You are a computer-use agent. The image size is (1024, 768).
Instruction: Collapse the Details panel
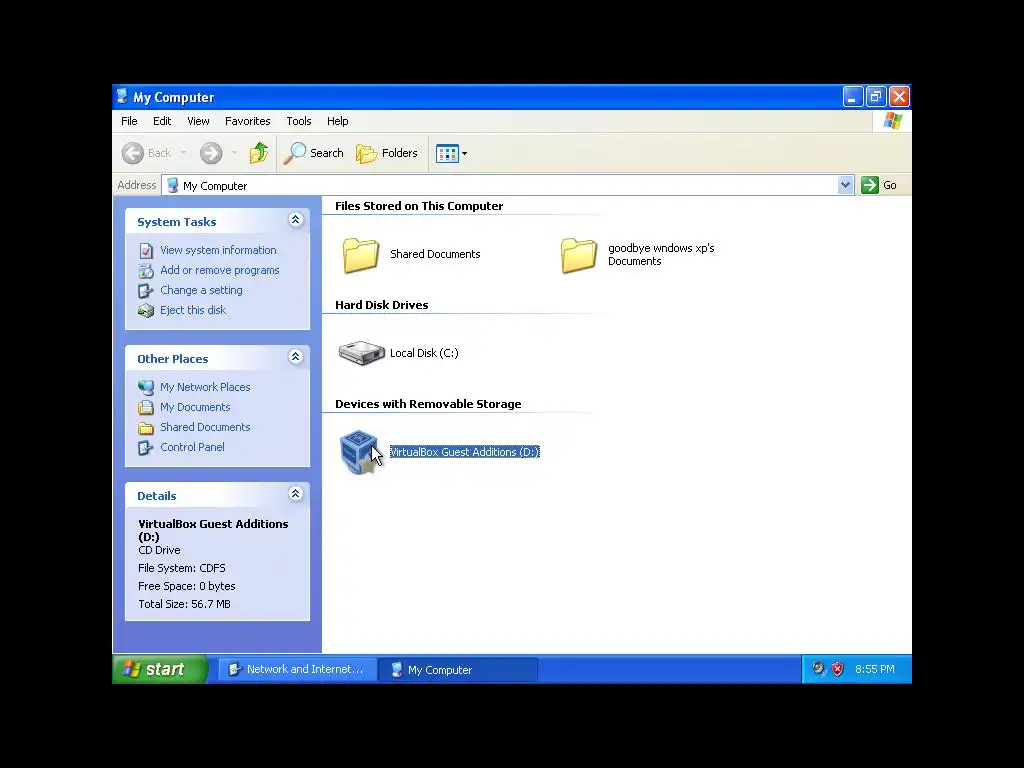click(x=295, y=494)
